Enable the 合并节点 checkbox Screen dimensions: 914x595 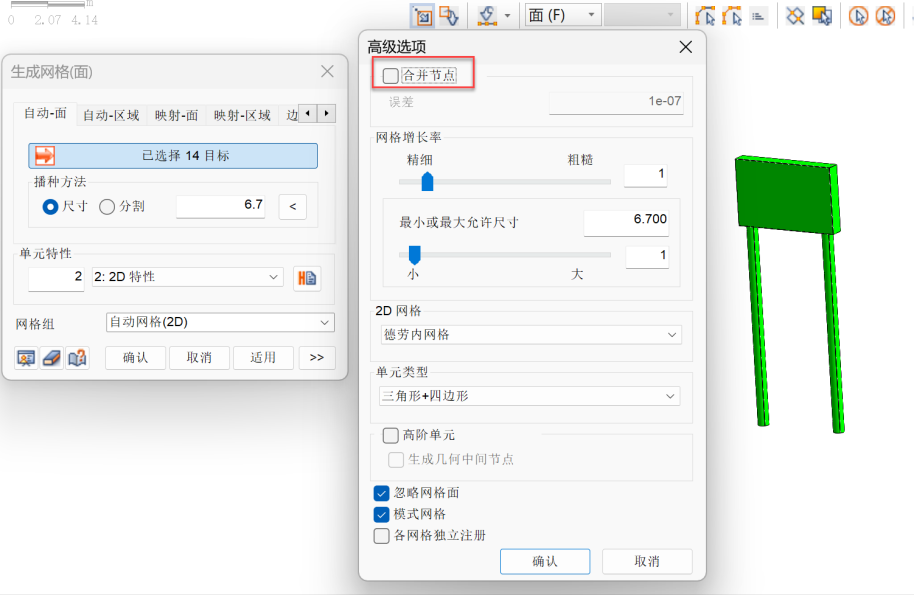(390, 75)
